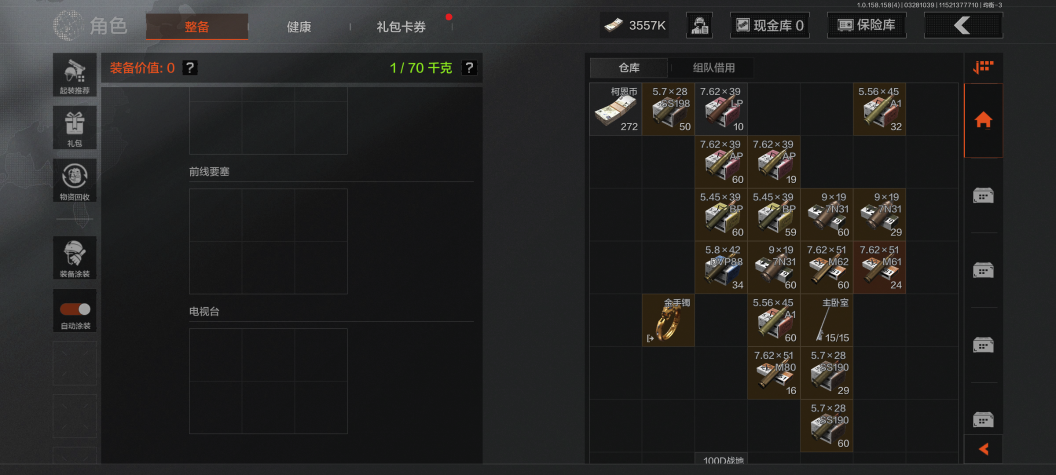Toggle the 自动涂装 auto skin switch
The height and width of the screenshot is (475, 1056).
click(x=75, y=310)
